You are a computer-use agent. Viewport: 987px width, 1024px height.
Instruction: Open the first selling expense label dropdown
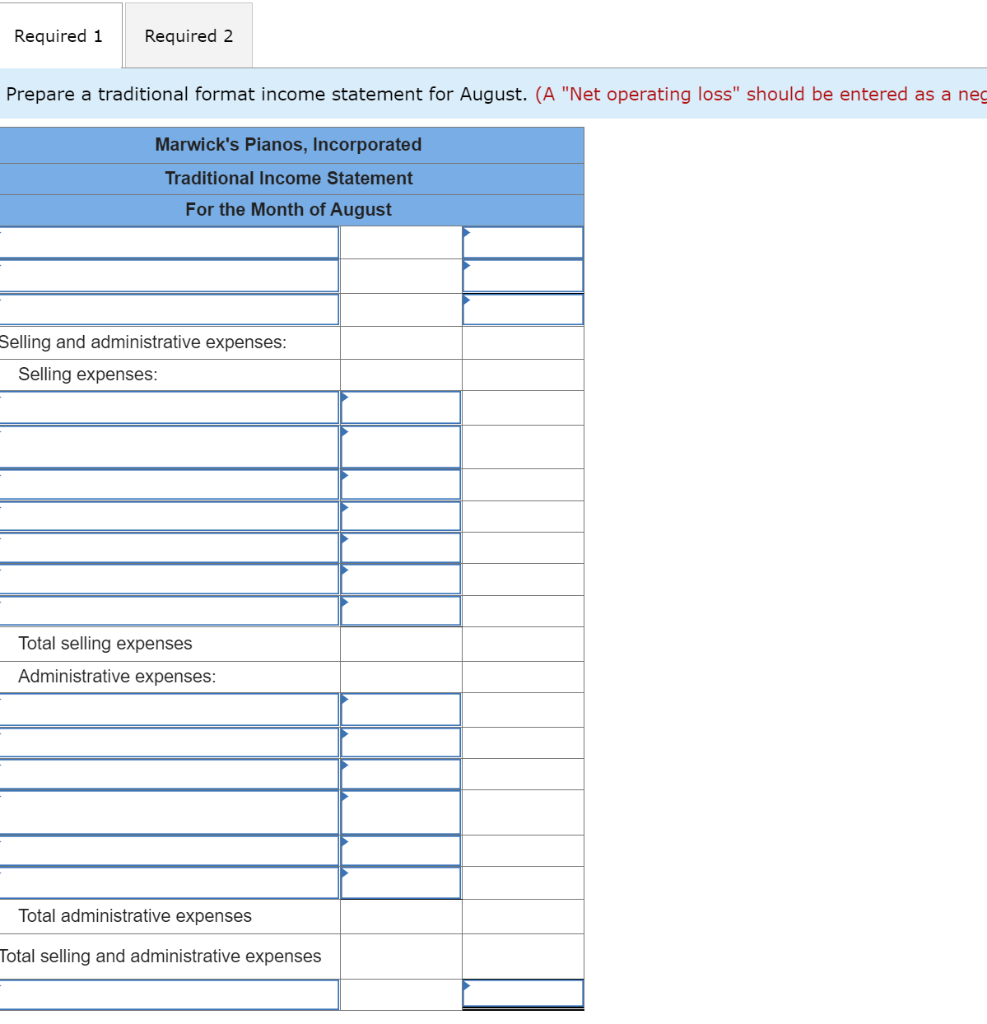[x=170, y=407]
